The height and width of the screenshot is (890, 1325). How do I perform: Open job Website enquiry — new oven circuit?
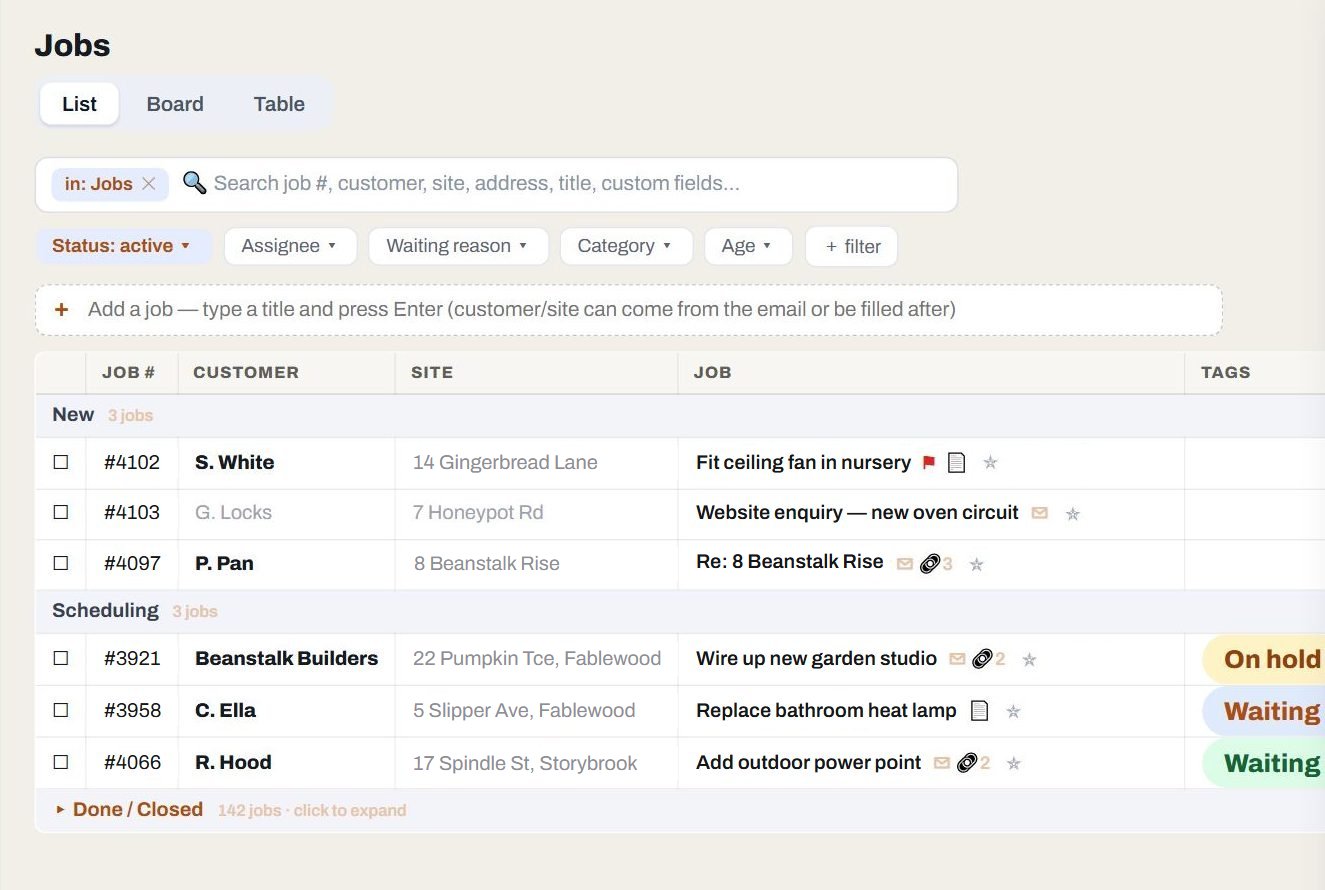click(x=857, y=512)
